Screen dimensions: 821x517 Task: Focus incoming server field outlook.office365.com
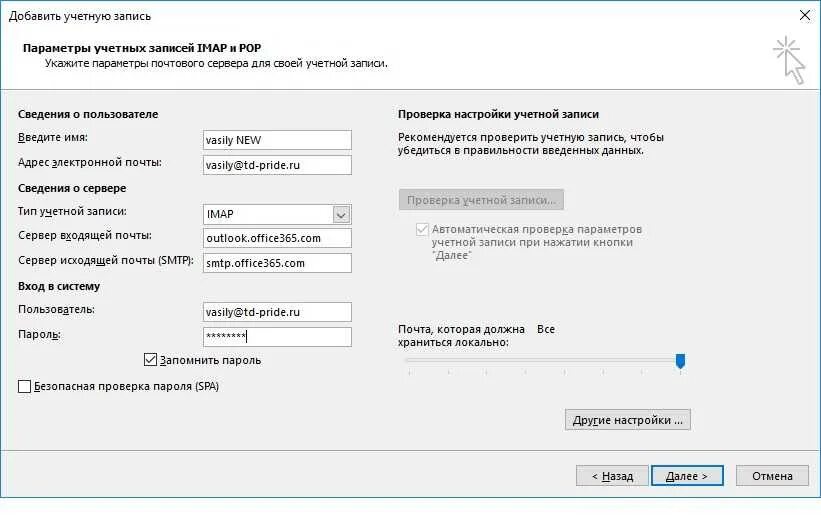[x=276, y=238]
